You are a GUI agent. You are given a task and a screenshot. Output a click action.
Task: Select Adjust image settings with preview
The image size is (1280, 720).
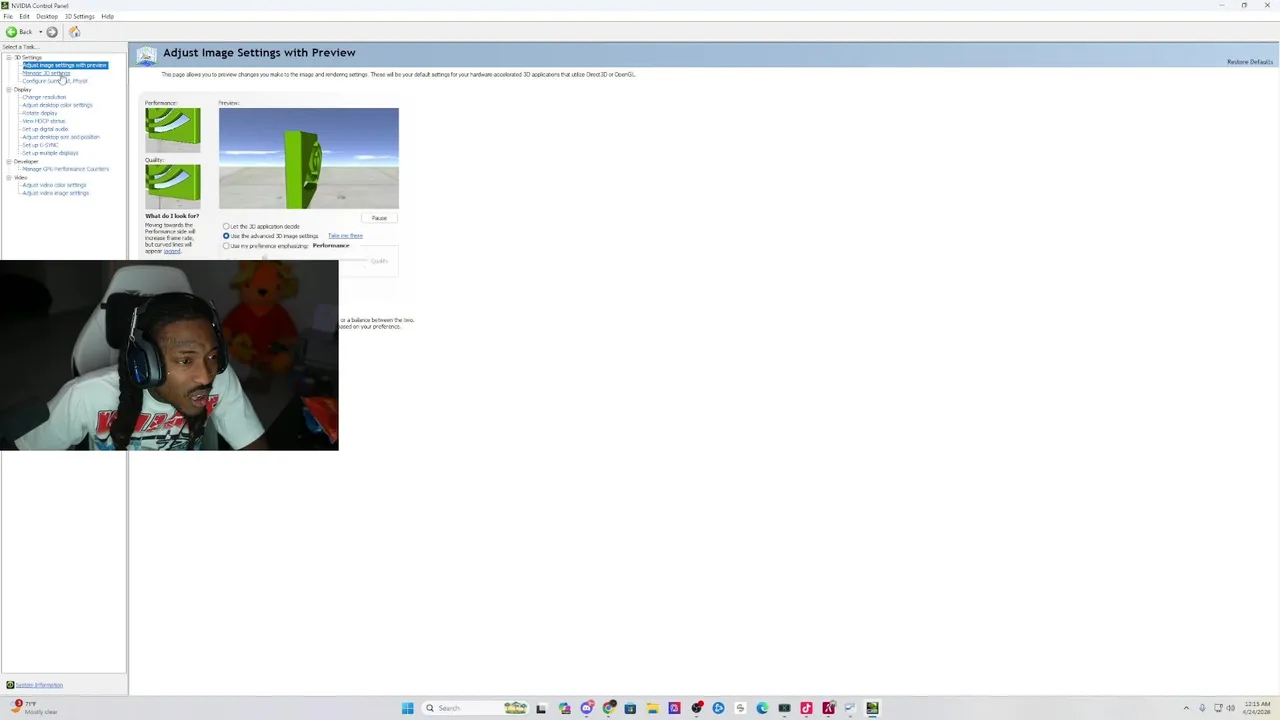[x=64, y=65]
